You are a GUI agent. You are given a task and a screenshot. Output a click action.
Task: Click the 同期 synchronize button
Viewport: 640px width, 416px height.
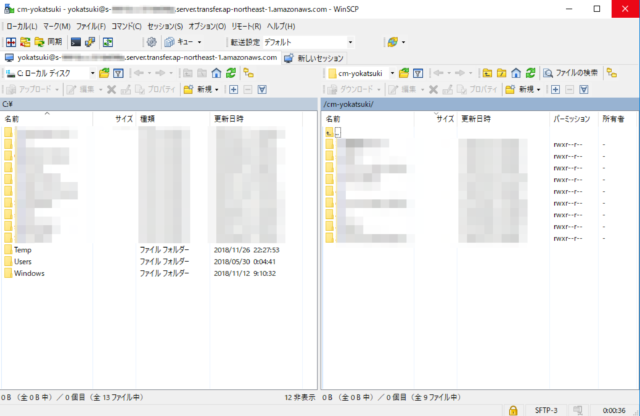[48, 42]
